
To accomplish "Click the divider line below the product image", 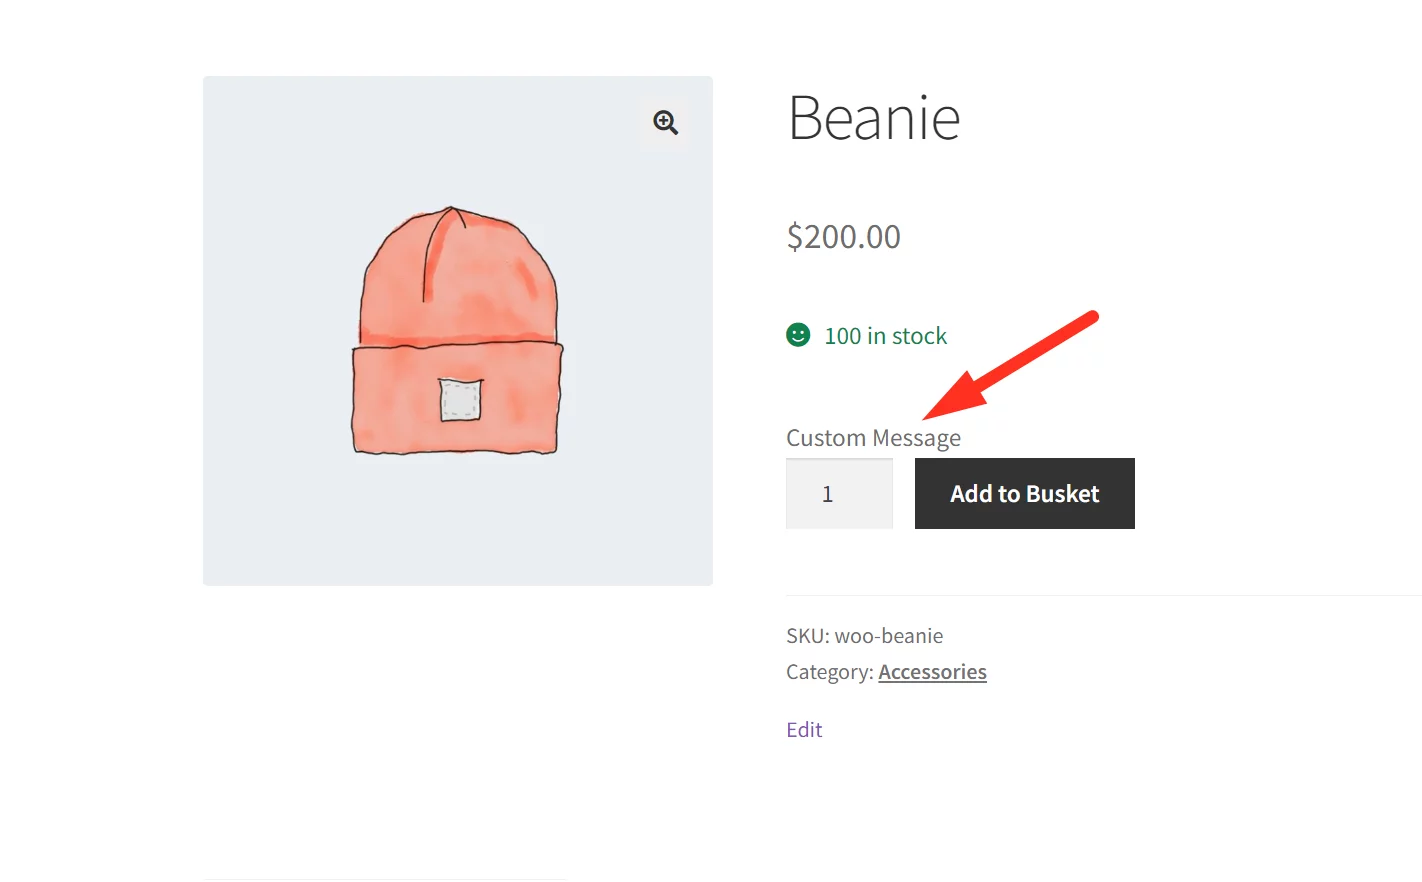I will 385,879.
